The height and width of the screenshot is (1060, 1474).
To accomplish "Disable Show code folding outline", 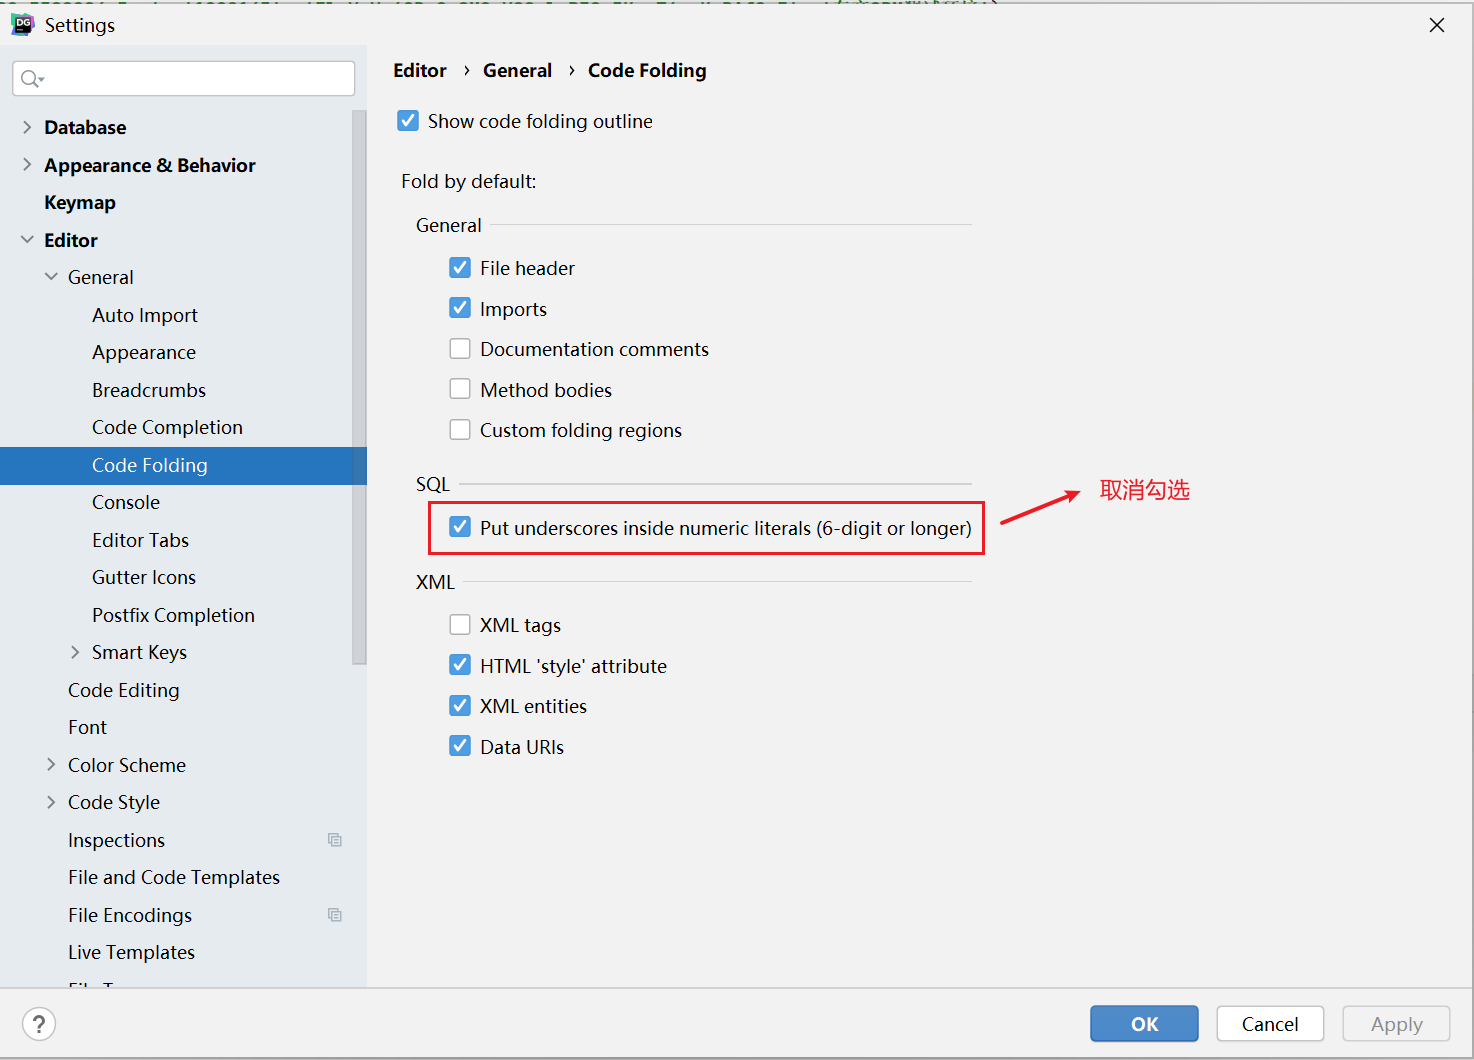I will [408, 121].
